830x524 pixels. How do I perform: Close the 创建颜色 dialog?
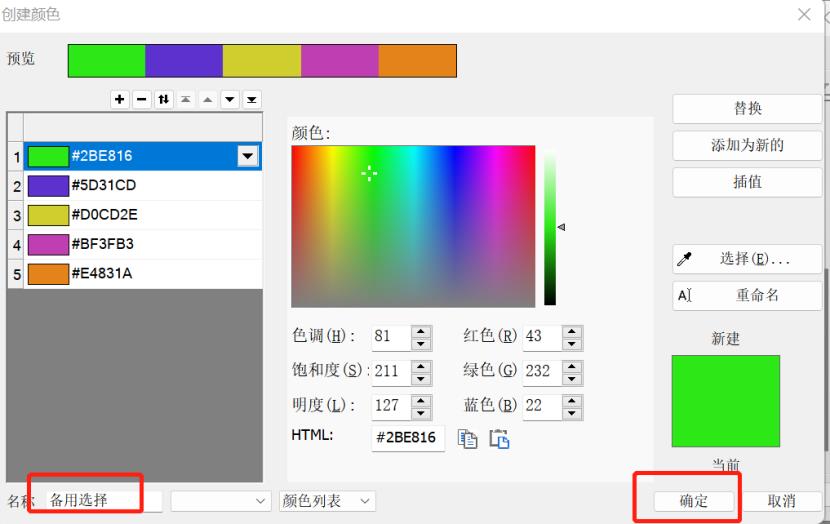click(804, 14)
